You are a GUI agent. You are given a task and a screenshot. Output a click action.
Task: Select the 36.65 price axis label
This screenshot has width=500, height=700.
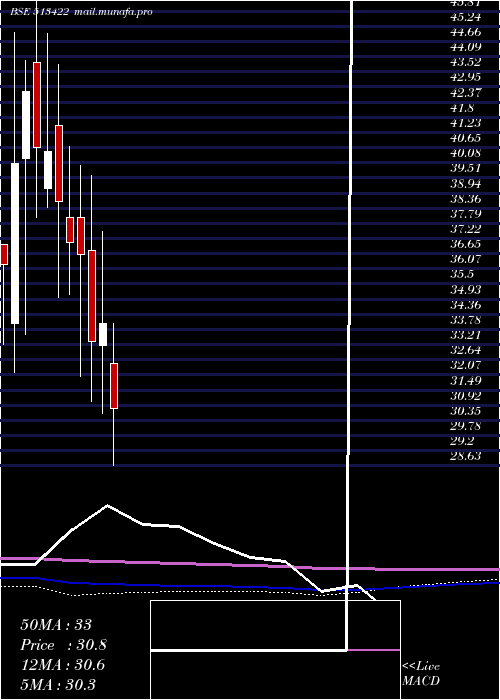466,244
